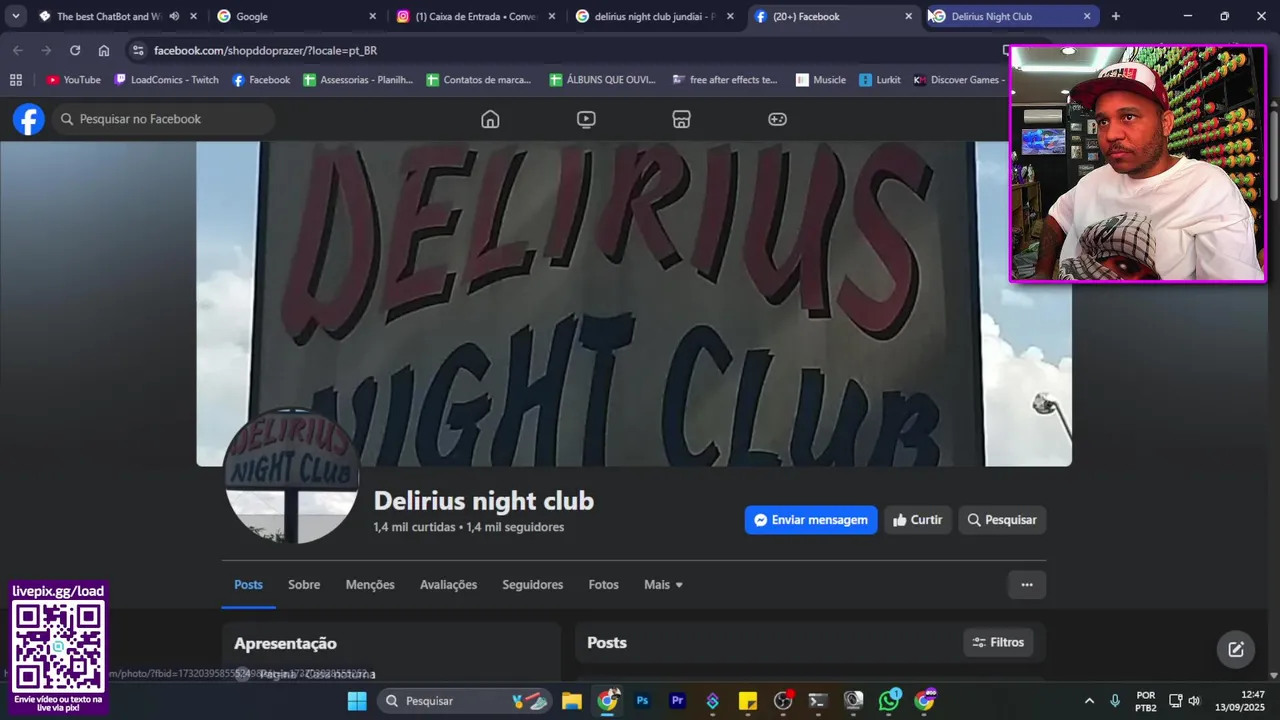The width and height of the screenshot is (1280, 720).
Task: Close the ChatBot browser tab
Action: [194, 16]
